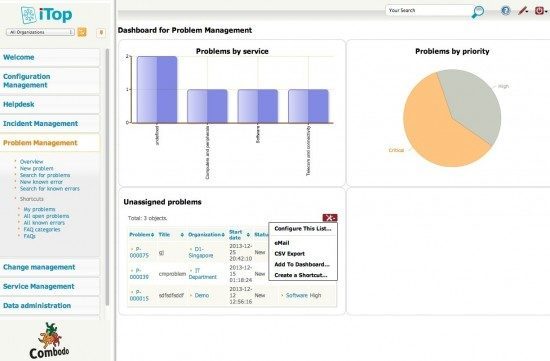Open problem P-000039 link
Image resolution: width=550 pixels, height=361 pixels.
[139, 274]
